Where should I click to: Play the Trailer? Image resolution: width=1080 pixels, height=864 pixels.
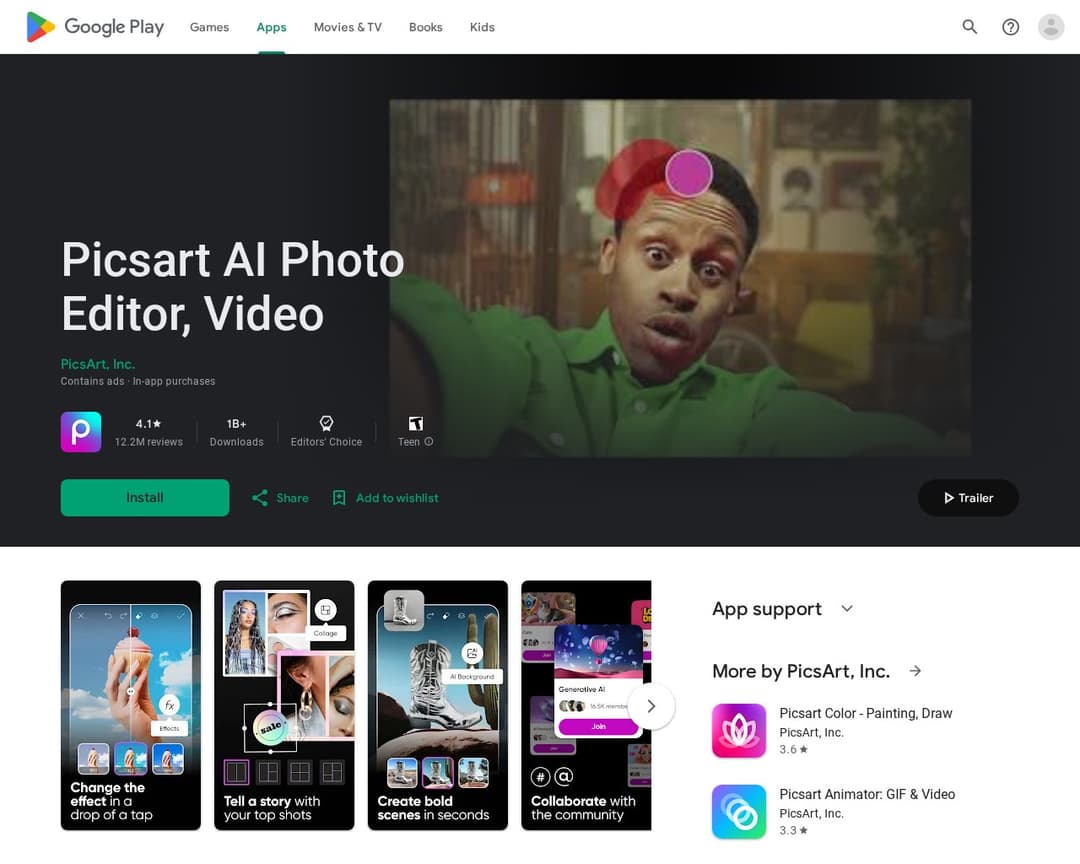tap(968, 497)
